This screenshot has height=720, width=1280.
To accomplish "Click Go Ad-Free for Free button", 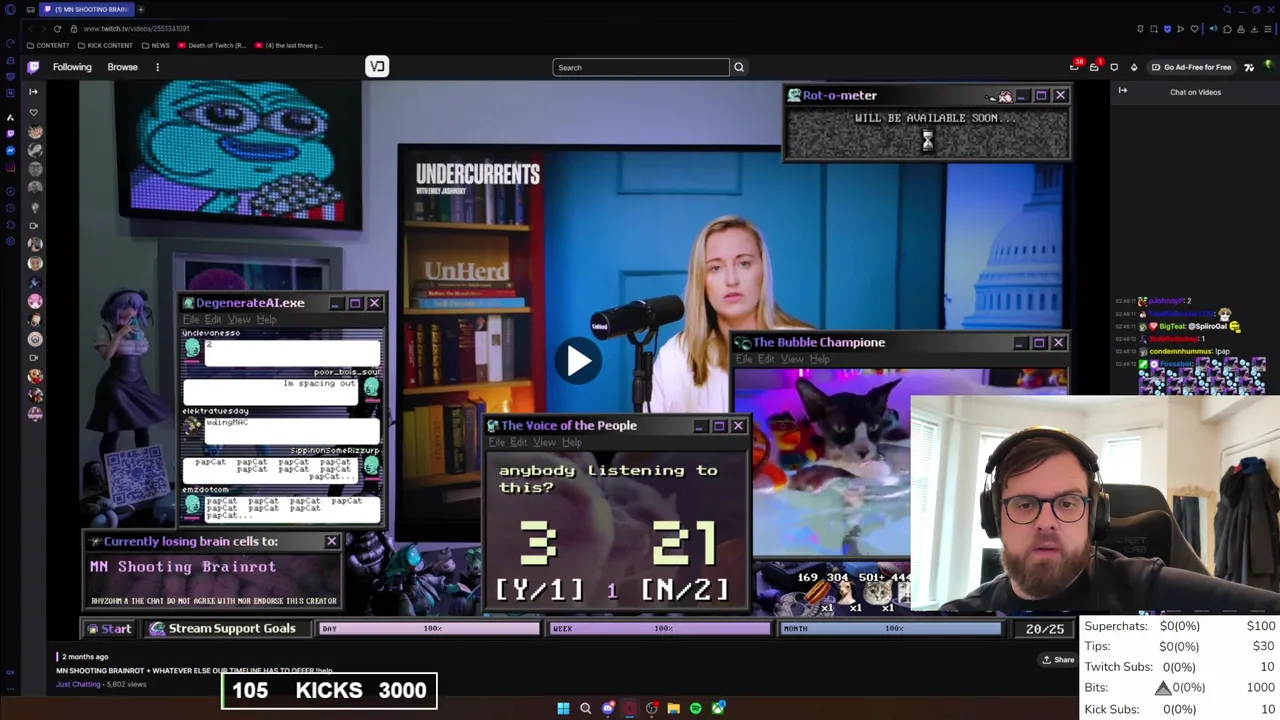I will pyautogui.click(x=1191, y=67).
